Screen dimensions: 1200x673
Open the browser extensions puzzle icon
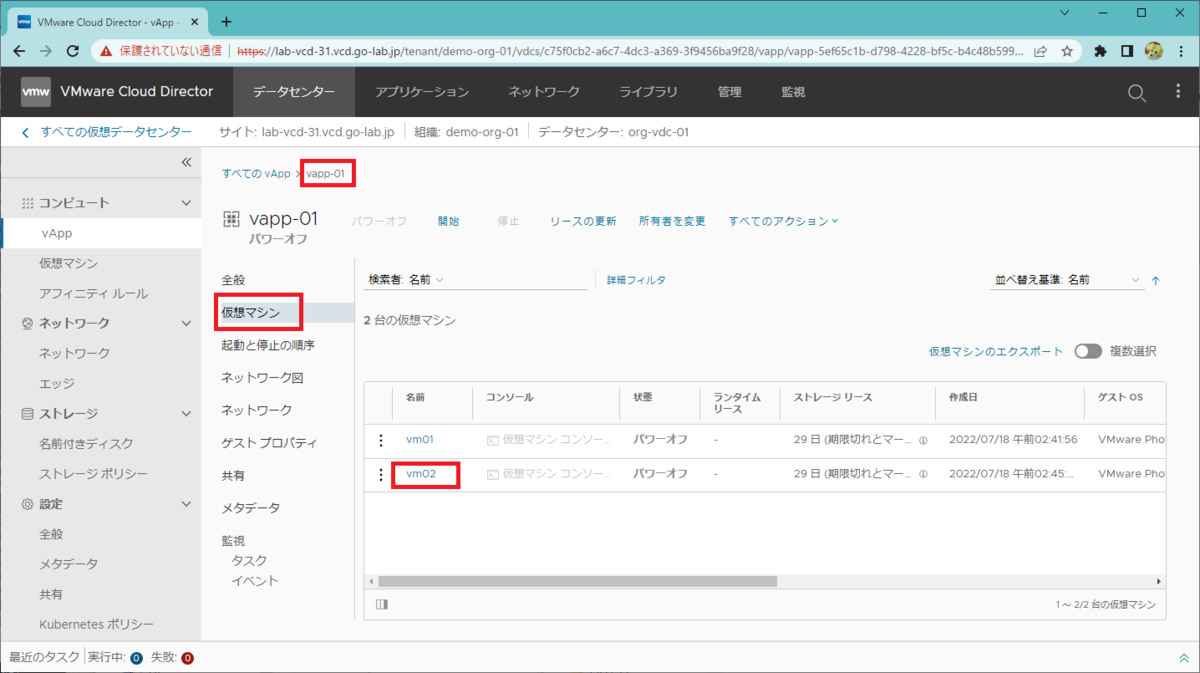(1100, 51)
